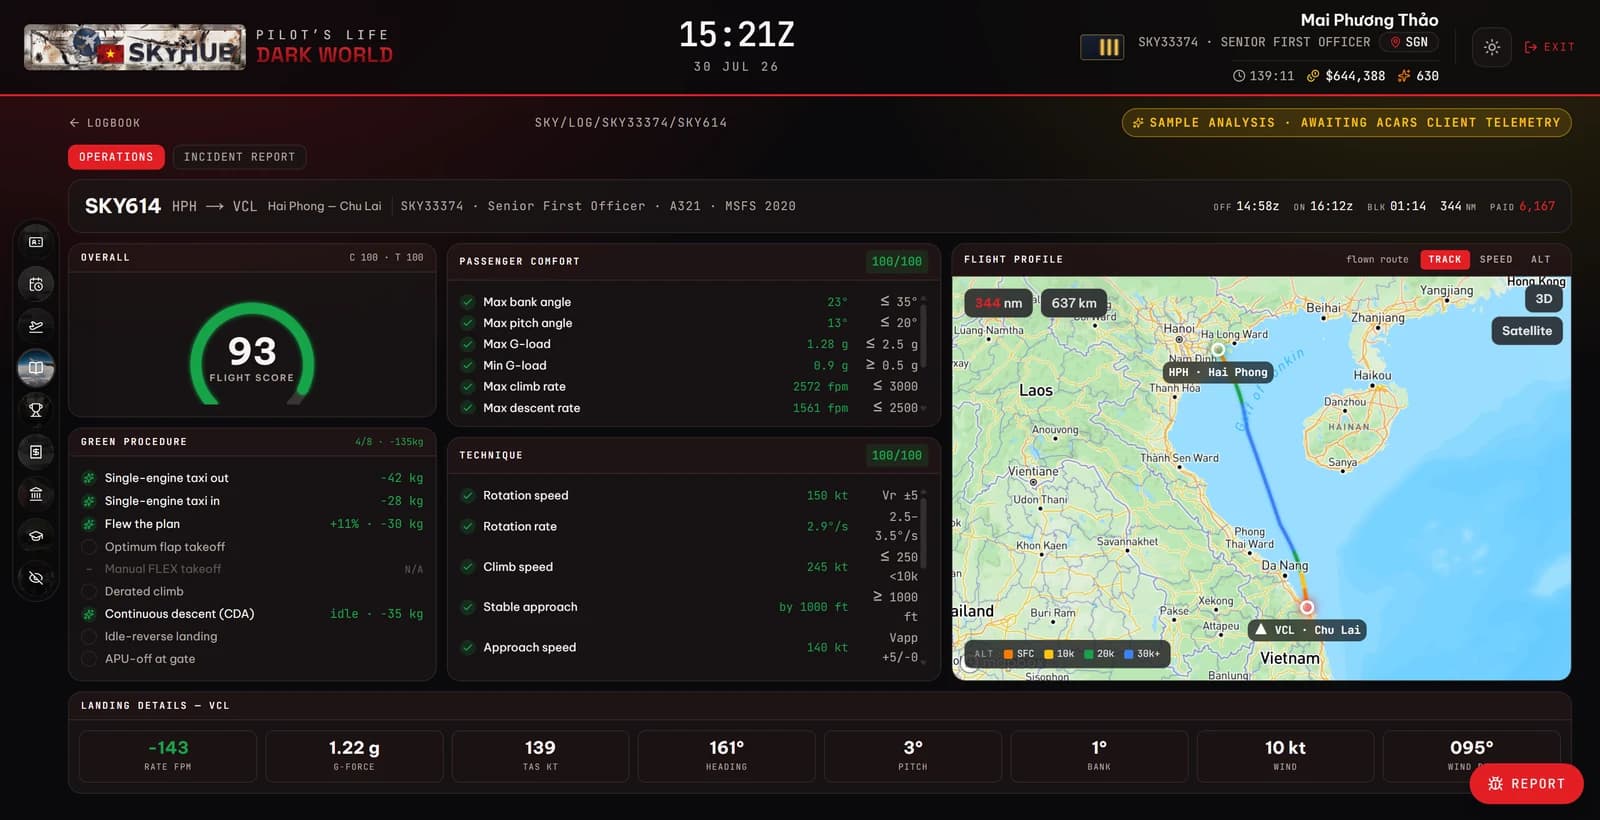The height and width of the screenshot is (820, 1600).
Task: Click the Optimum flap takeoff empty circle
Action: pos(89,547)
